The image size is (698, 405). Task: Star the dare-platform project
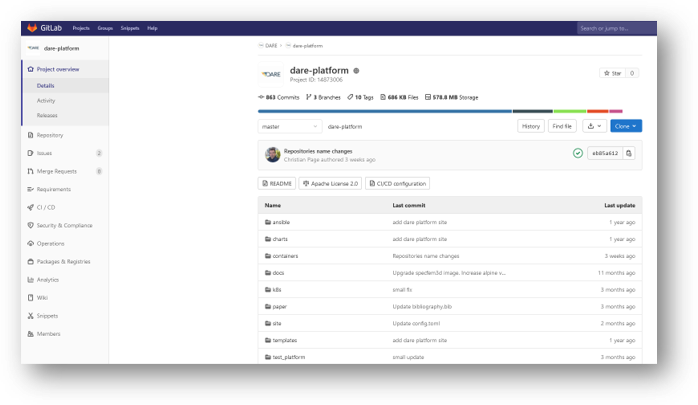pyautogui.click(x=612, y=73)
